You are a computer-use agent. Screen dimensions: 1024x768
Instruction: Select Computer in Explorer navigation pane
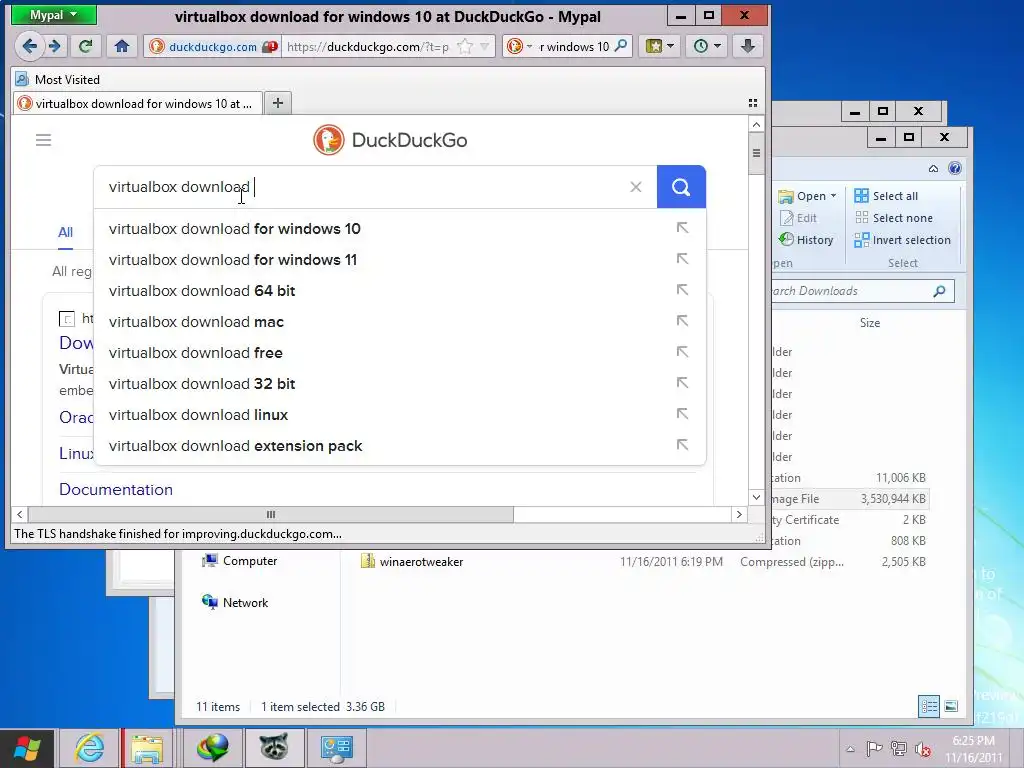pyautogui.click(x=239, y=561)
